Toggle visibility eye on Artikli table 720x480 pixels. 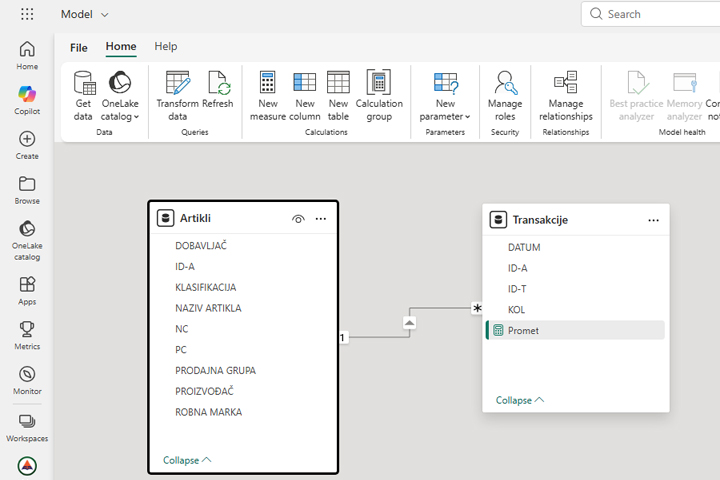tap(298, 219)
